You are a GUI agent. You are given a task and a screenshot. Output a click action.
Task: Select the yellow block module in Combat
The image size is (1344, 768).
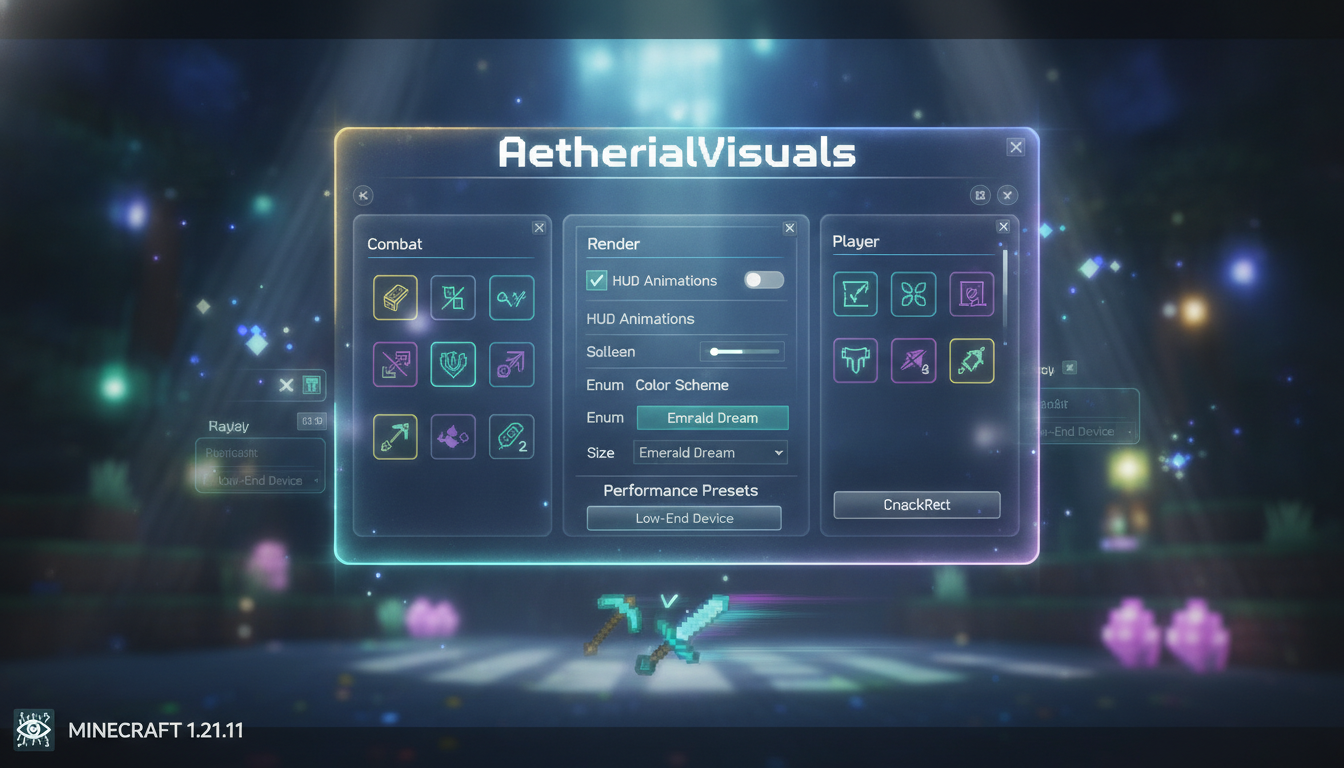pyautogui.click(x=395, y=297)
